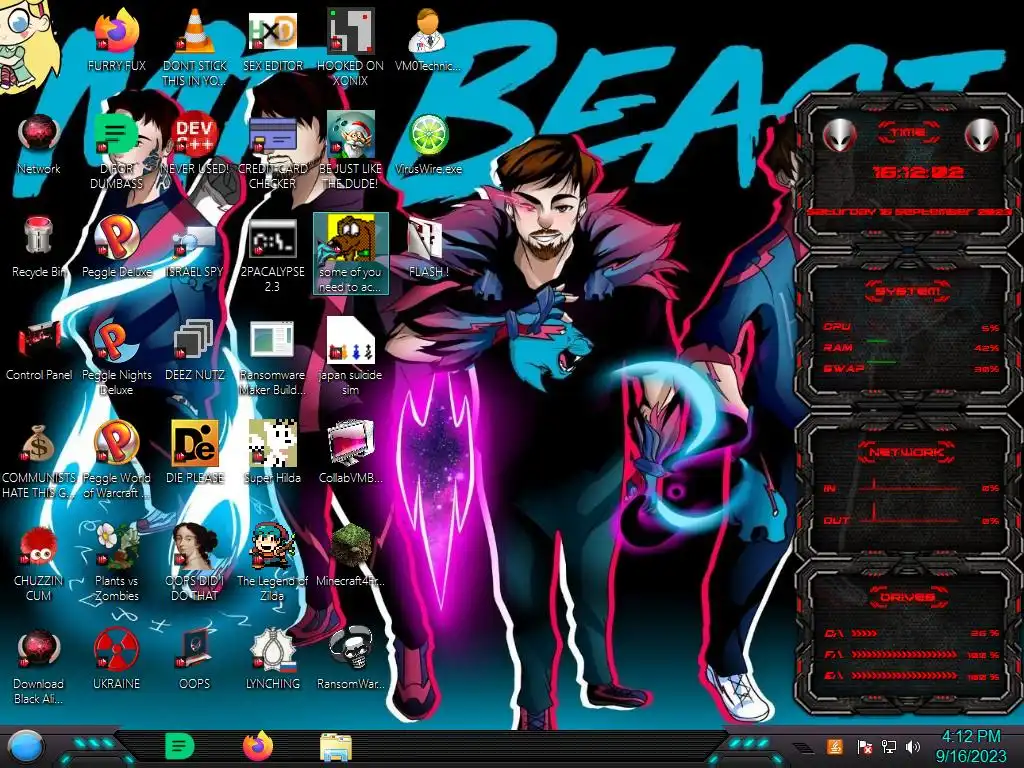Click the orange tray icon

(834, 746)
